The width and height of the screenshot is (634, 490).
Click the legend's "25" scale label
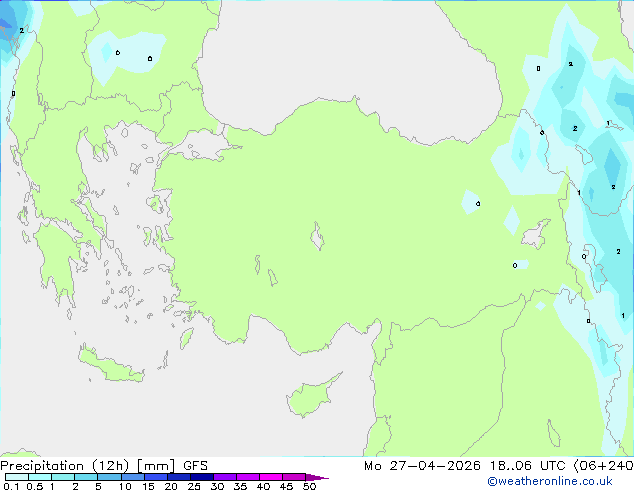[x=194, y=486]
